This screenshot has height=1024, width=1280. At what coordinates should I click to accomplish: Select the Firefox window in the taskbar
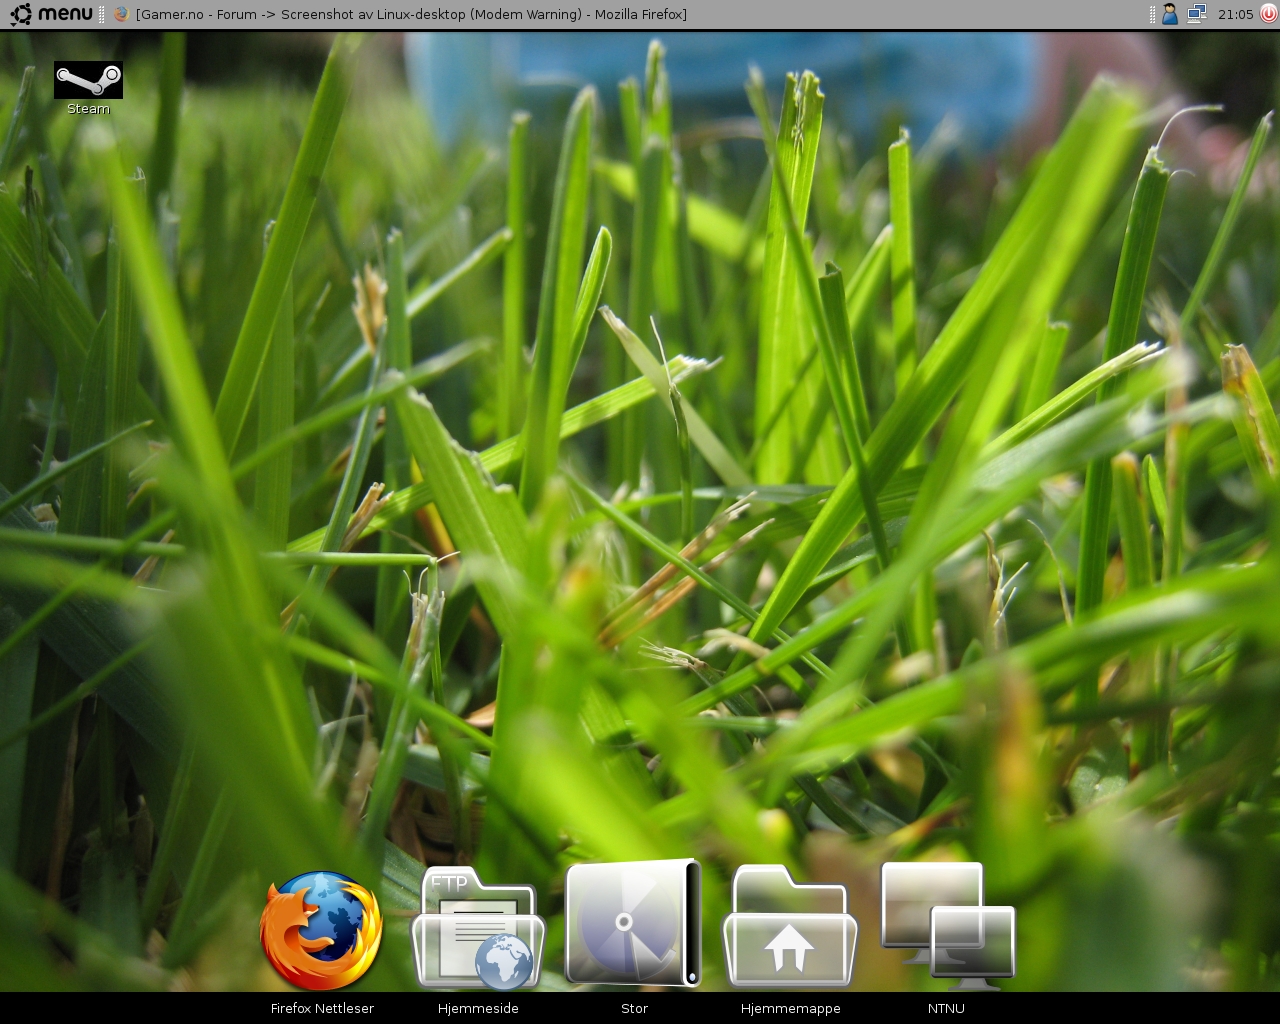401,14
